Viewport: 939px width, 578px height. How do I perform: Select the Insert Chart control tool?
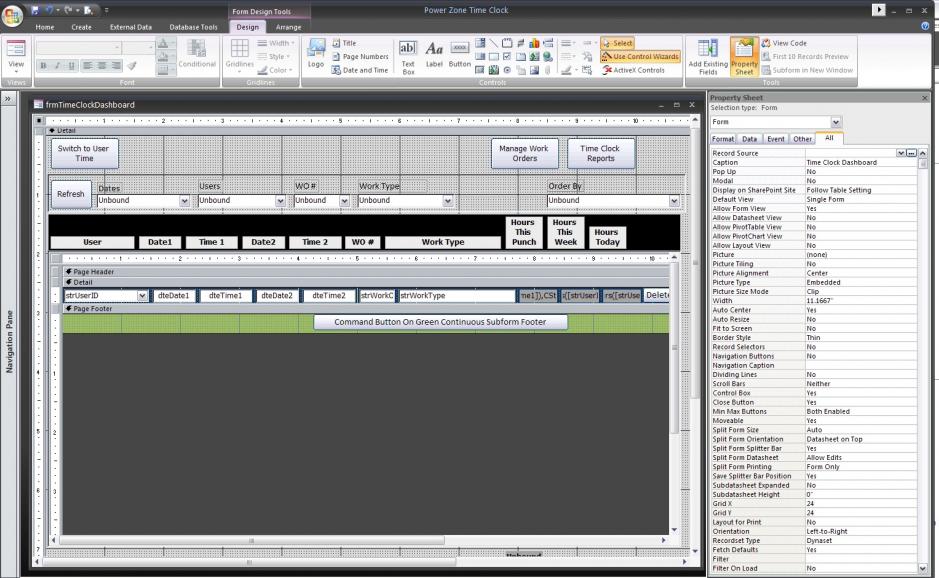(x=534, y=43)
